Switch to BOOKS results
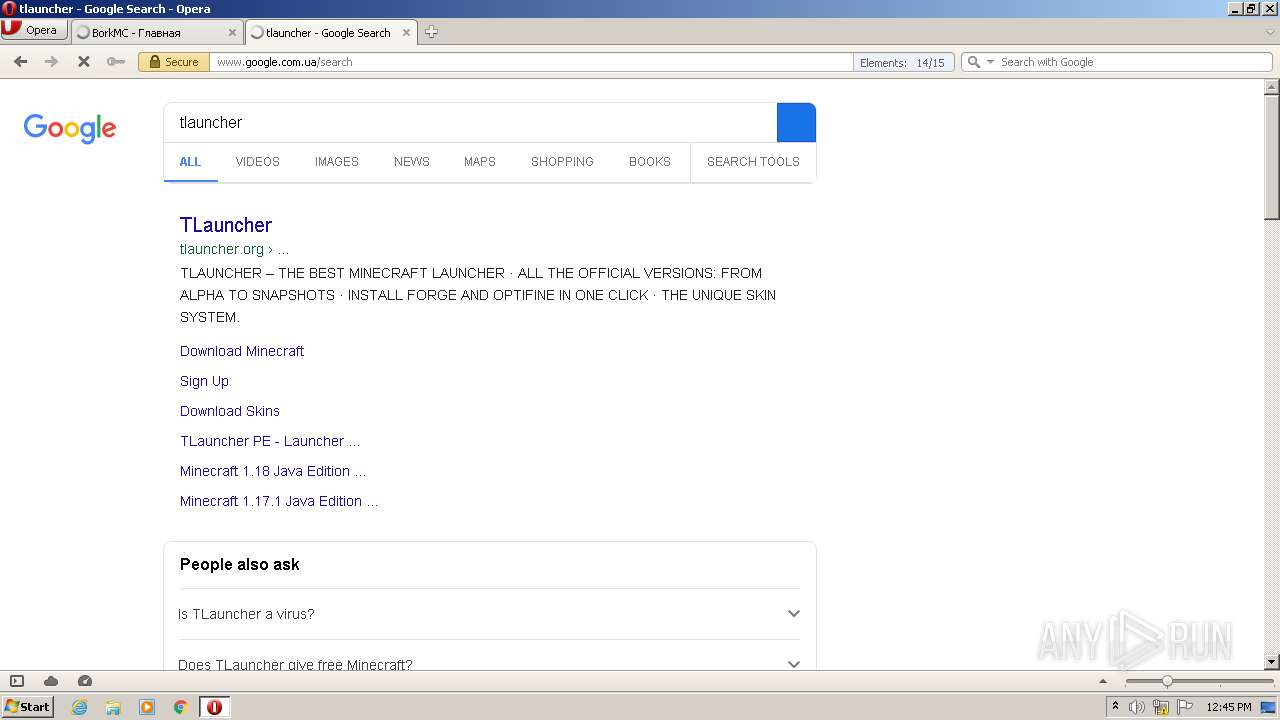 [x=649, y=161]
